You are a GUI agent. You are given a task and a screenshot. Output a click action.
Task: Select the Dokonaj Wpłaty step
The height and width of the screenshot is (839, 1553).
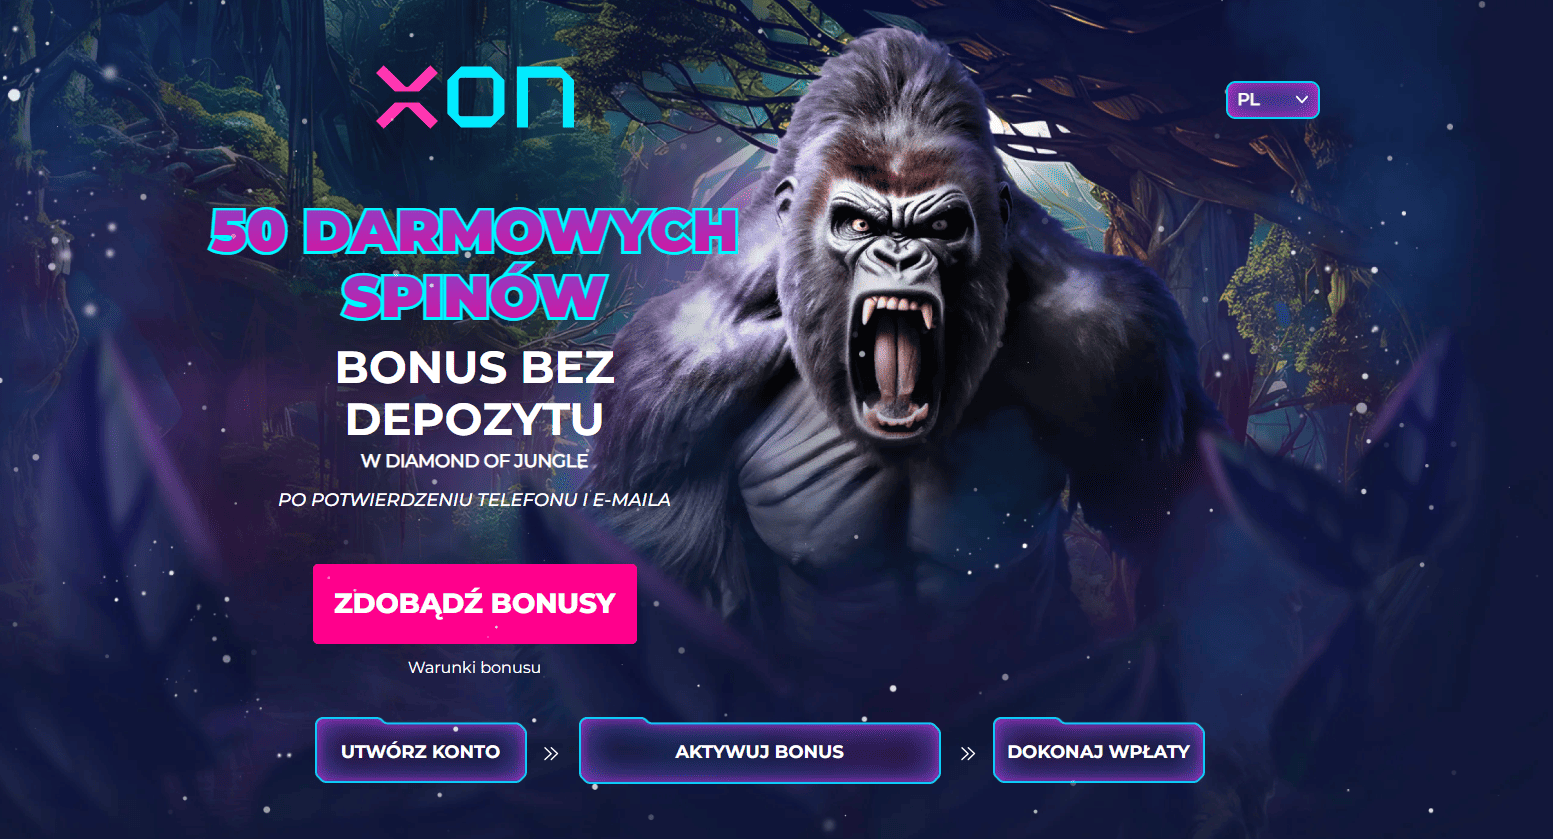click(x=1099, y=751)
